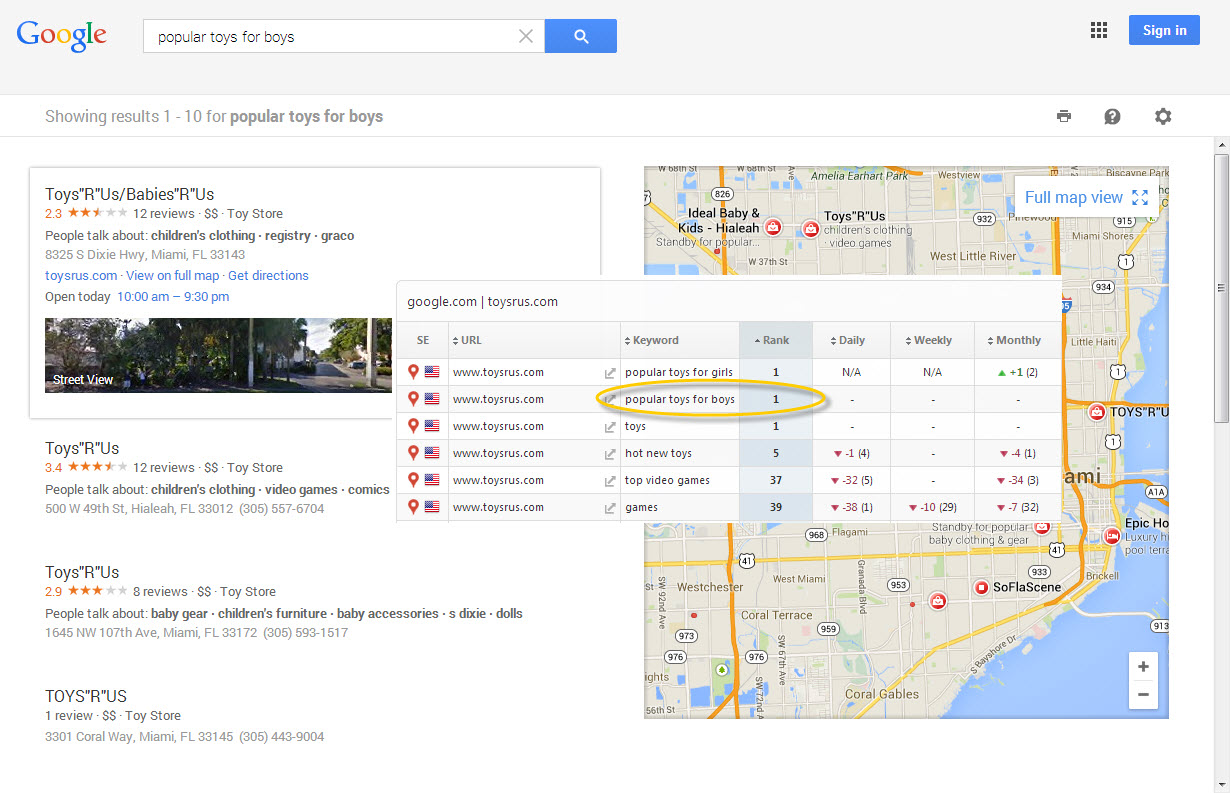Open the settings gear icon
Screen dimensions: 1230x793
[x=1162, y=116]
